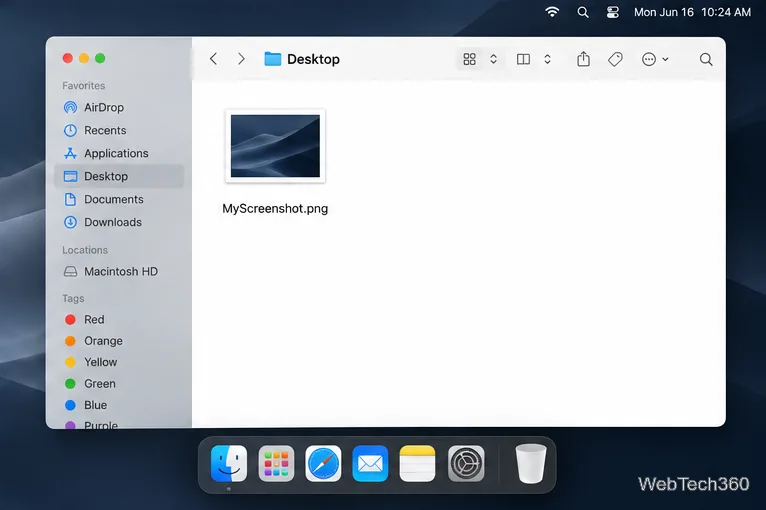Open view options next to grid icon
Viewport: 766px width, 510px height.
click(x=493, y=59)
